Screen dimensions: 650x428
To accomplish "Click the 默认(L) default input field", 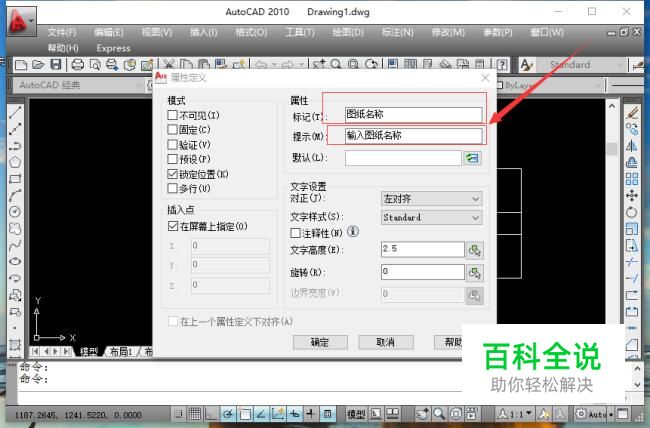I will (x=403, y=158).
